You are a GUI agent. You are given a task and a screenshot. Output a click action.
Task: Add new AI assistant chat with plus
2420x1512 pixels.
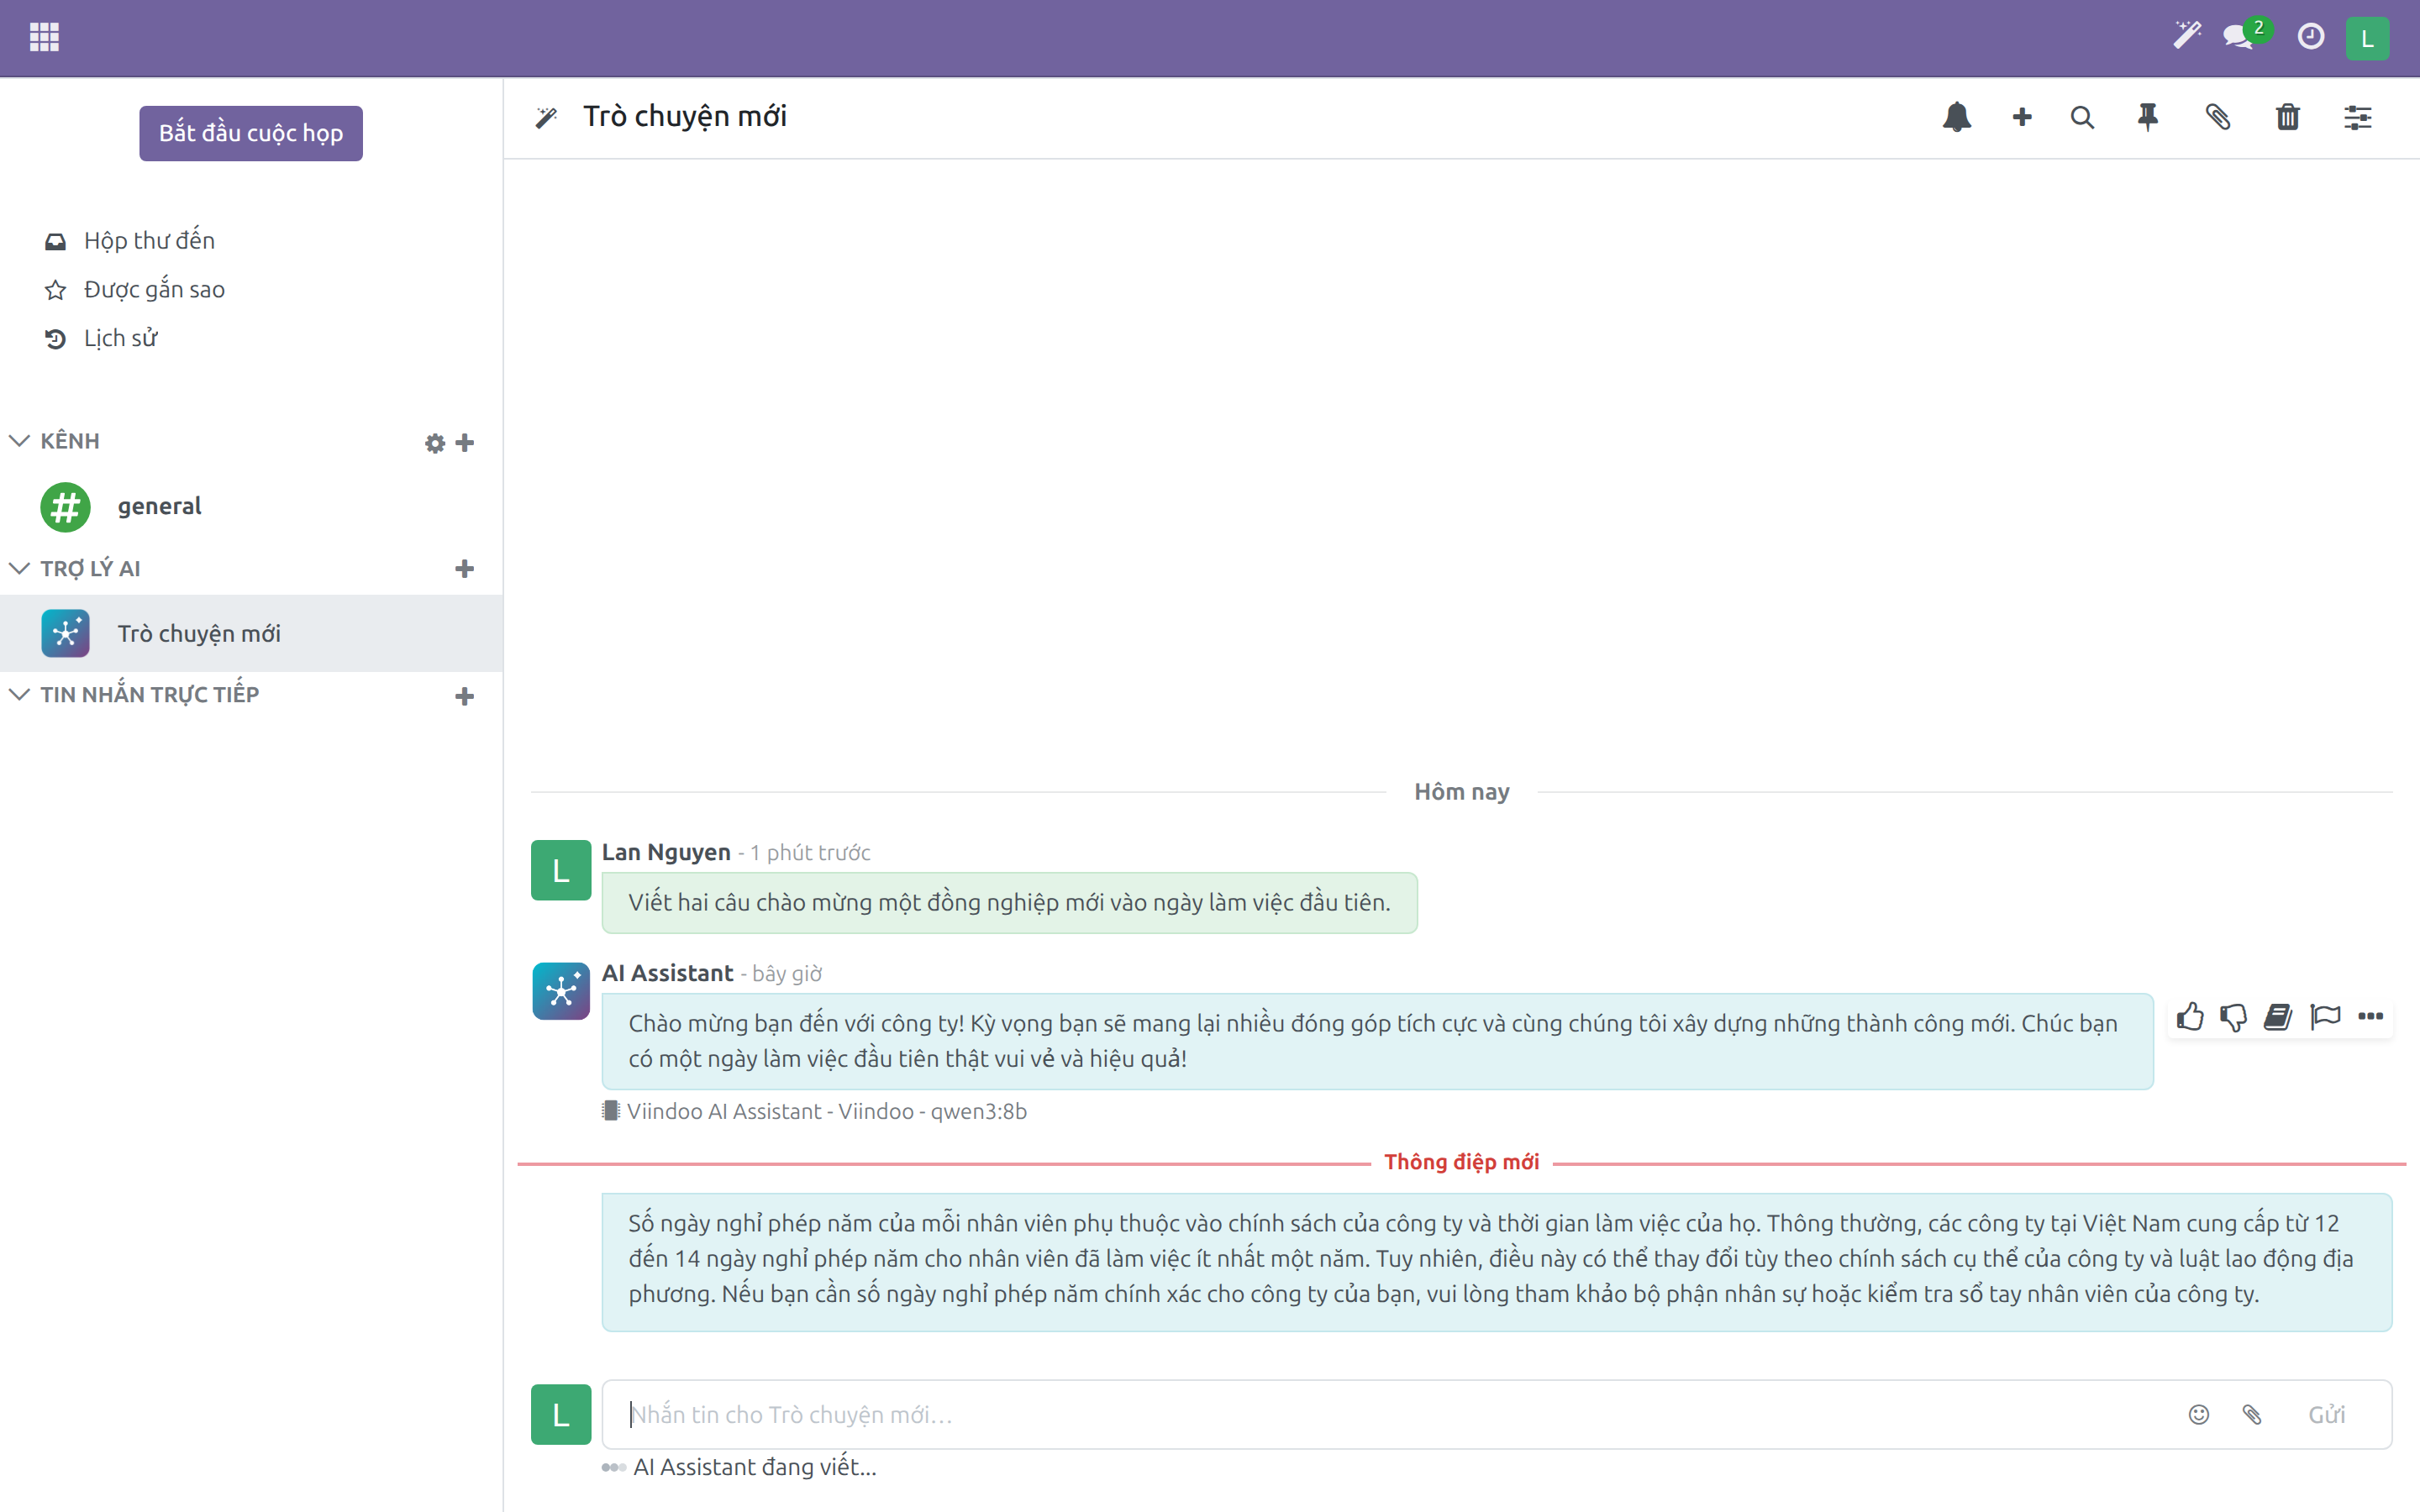click(464, 569)
